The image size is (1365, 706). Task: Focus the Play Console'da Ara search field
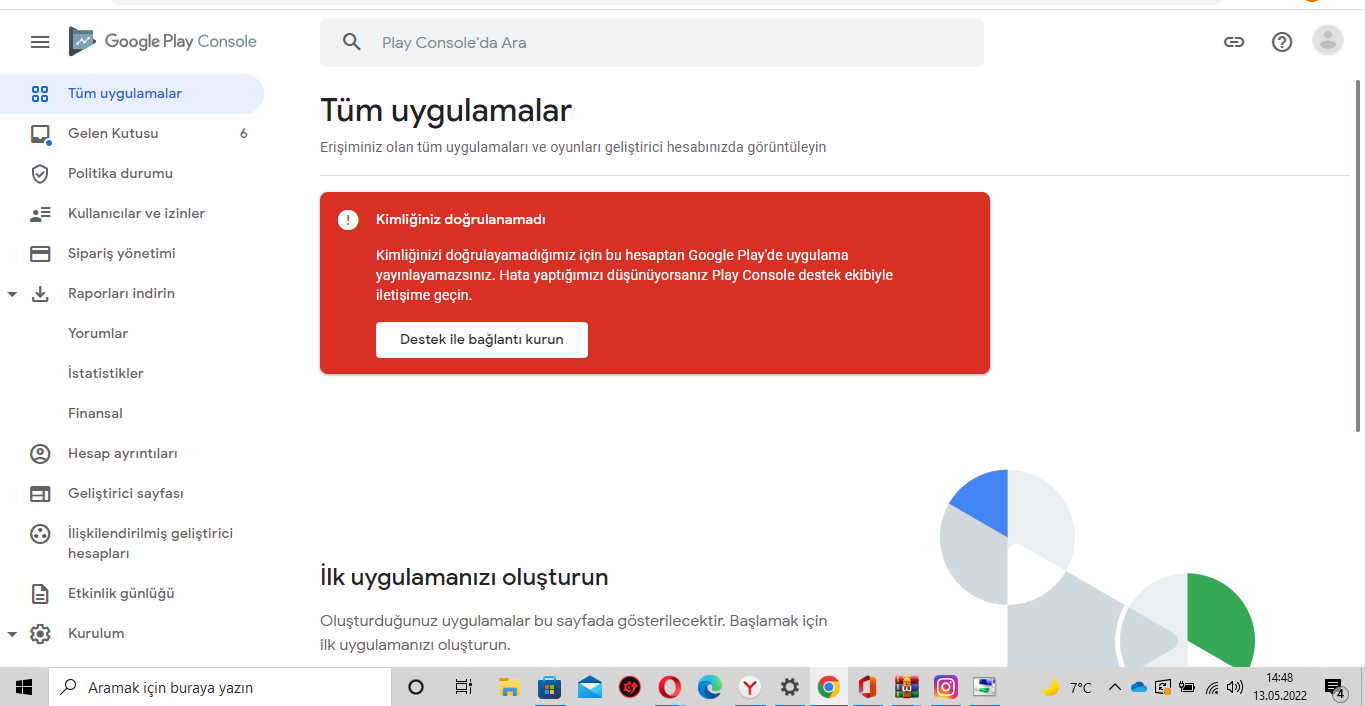pyautogui.click(x=652, y=43)
